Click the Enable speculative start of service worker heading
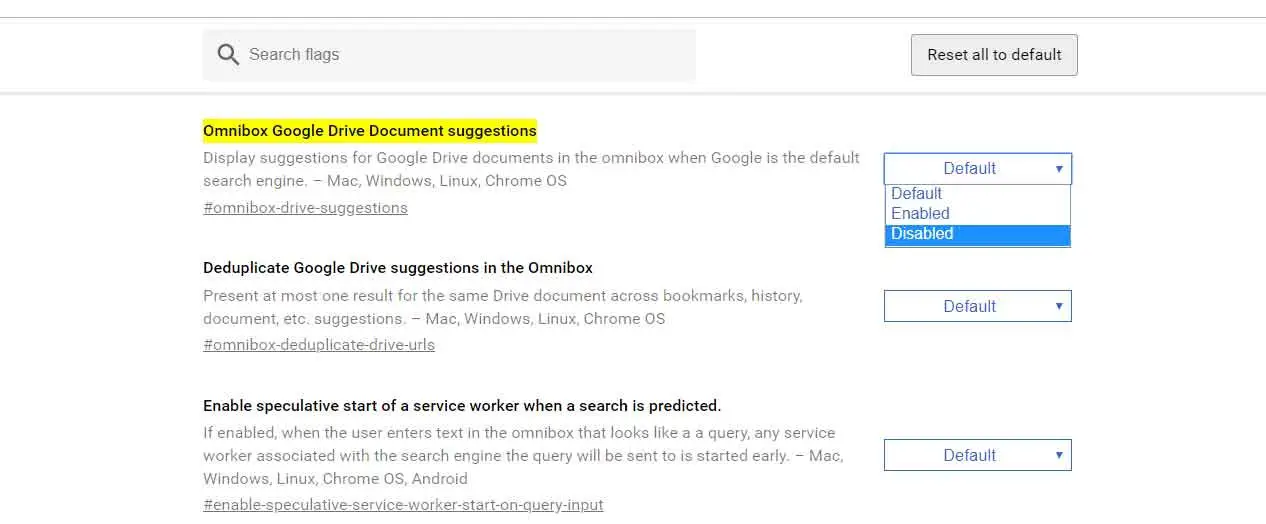 [x=462, y=406]
